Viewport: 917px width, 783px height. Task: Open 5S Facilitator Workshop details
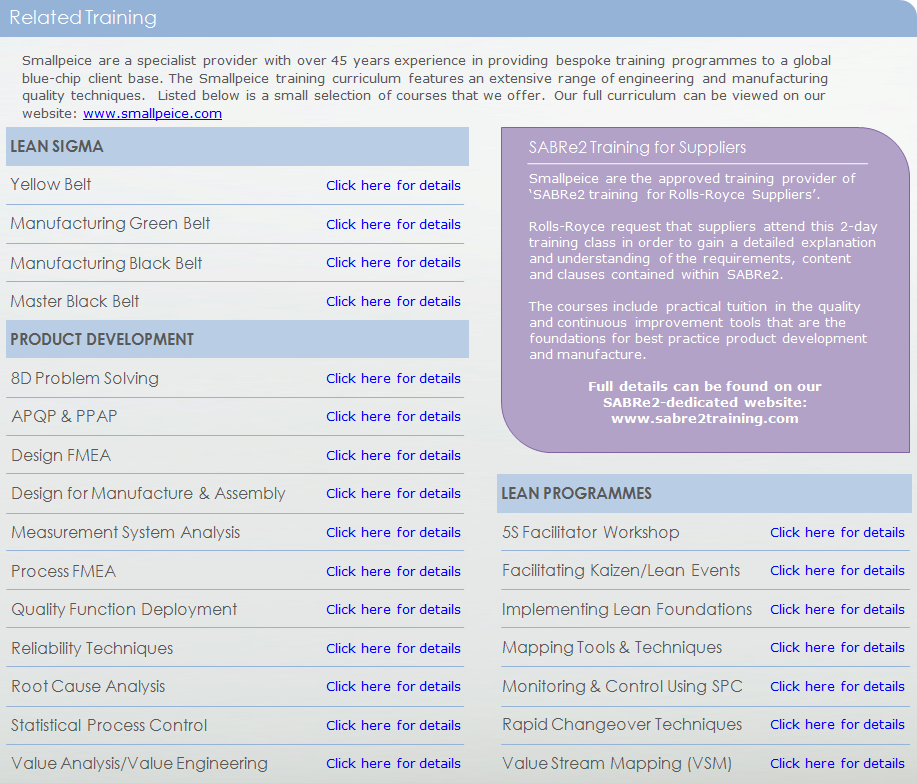click(837, 532)
